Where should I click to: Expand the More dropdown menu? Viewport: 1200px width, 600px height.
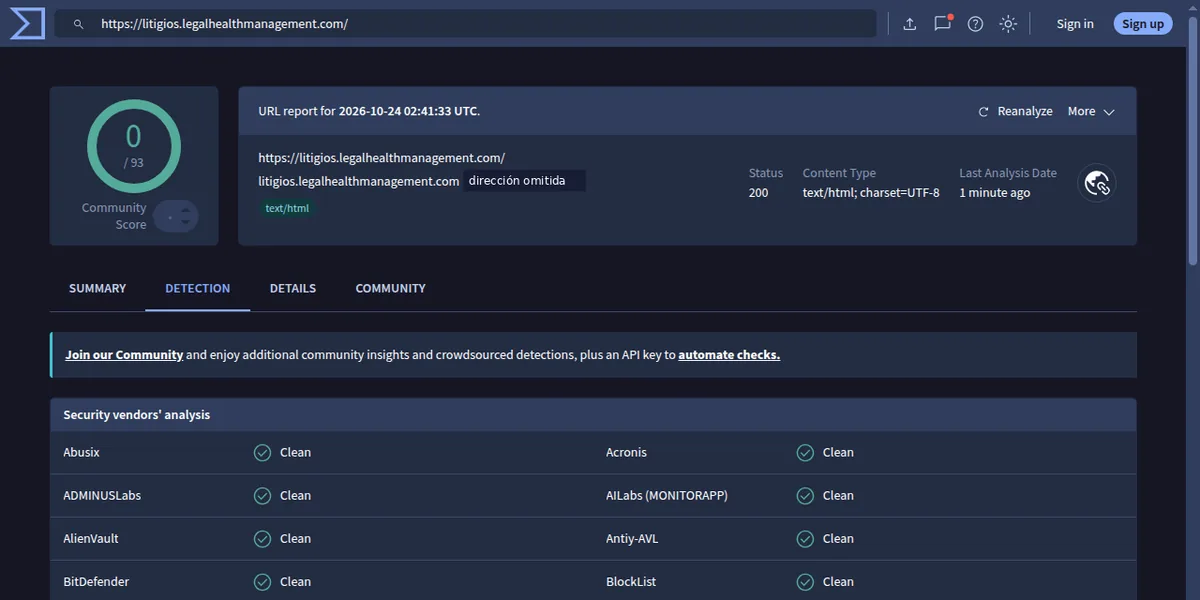(x=1091, y=112)
